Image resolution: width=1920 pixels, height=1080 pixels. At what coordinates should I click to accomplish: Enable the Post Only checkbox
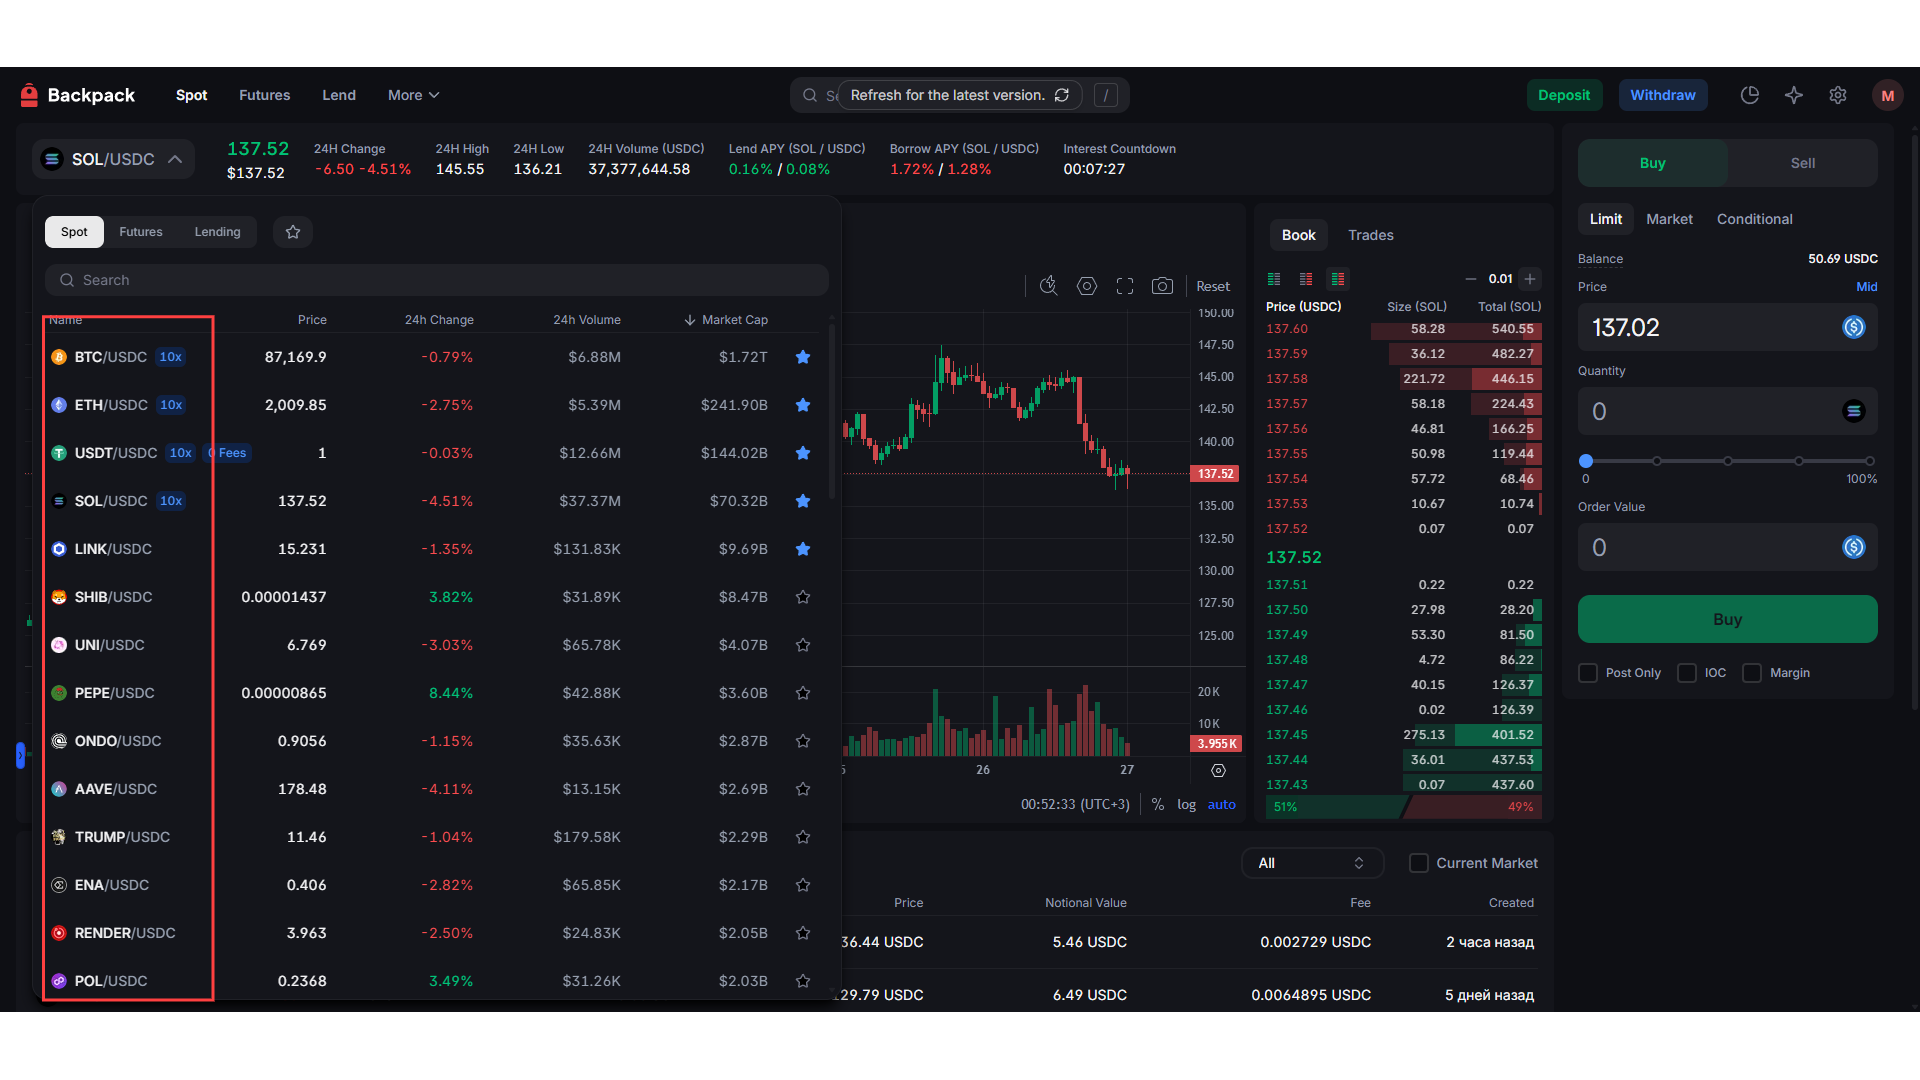[x=1586, y=673]
